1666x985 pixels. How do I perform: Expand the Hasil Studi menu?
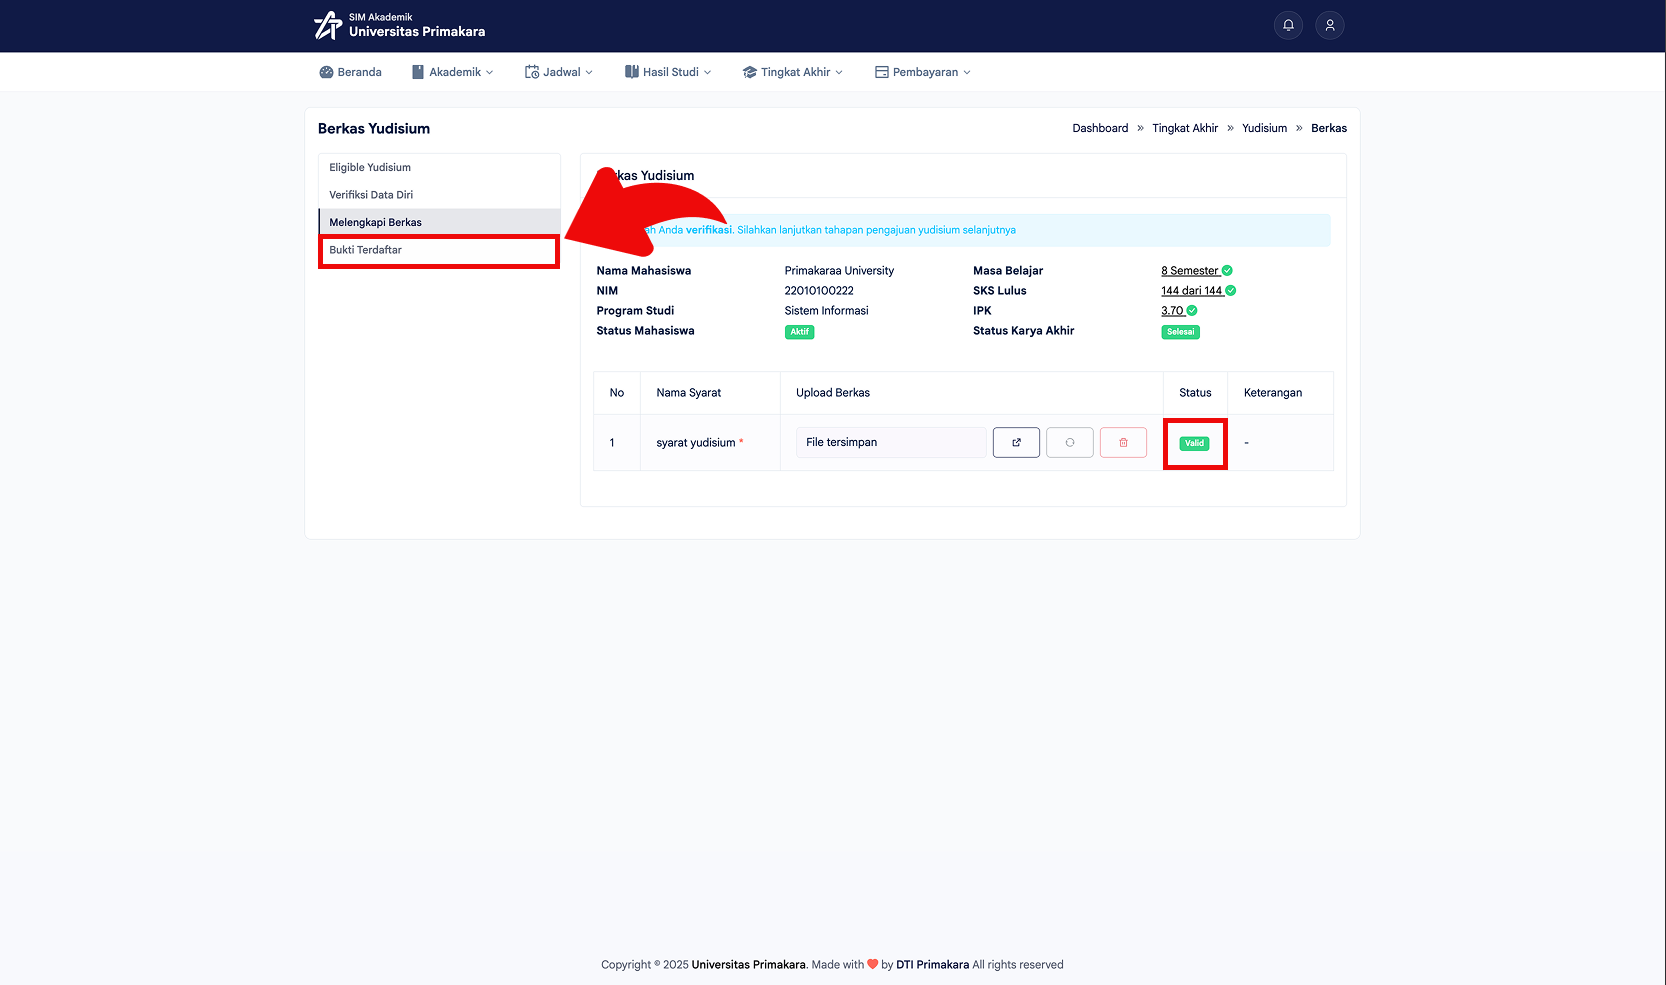pos(668,72)
